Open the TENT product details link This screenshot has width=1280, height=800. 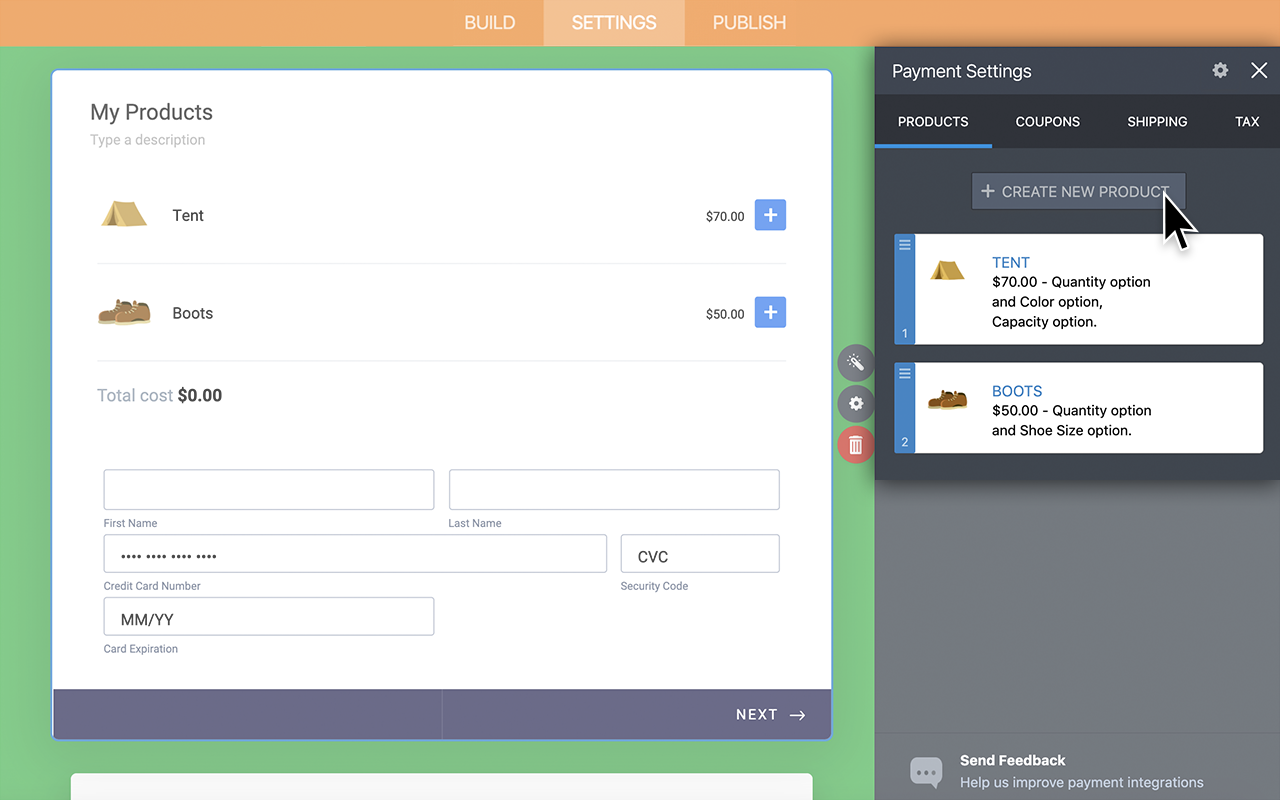[x=1011, y=262]
